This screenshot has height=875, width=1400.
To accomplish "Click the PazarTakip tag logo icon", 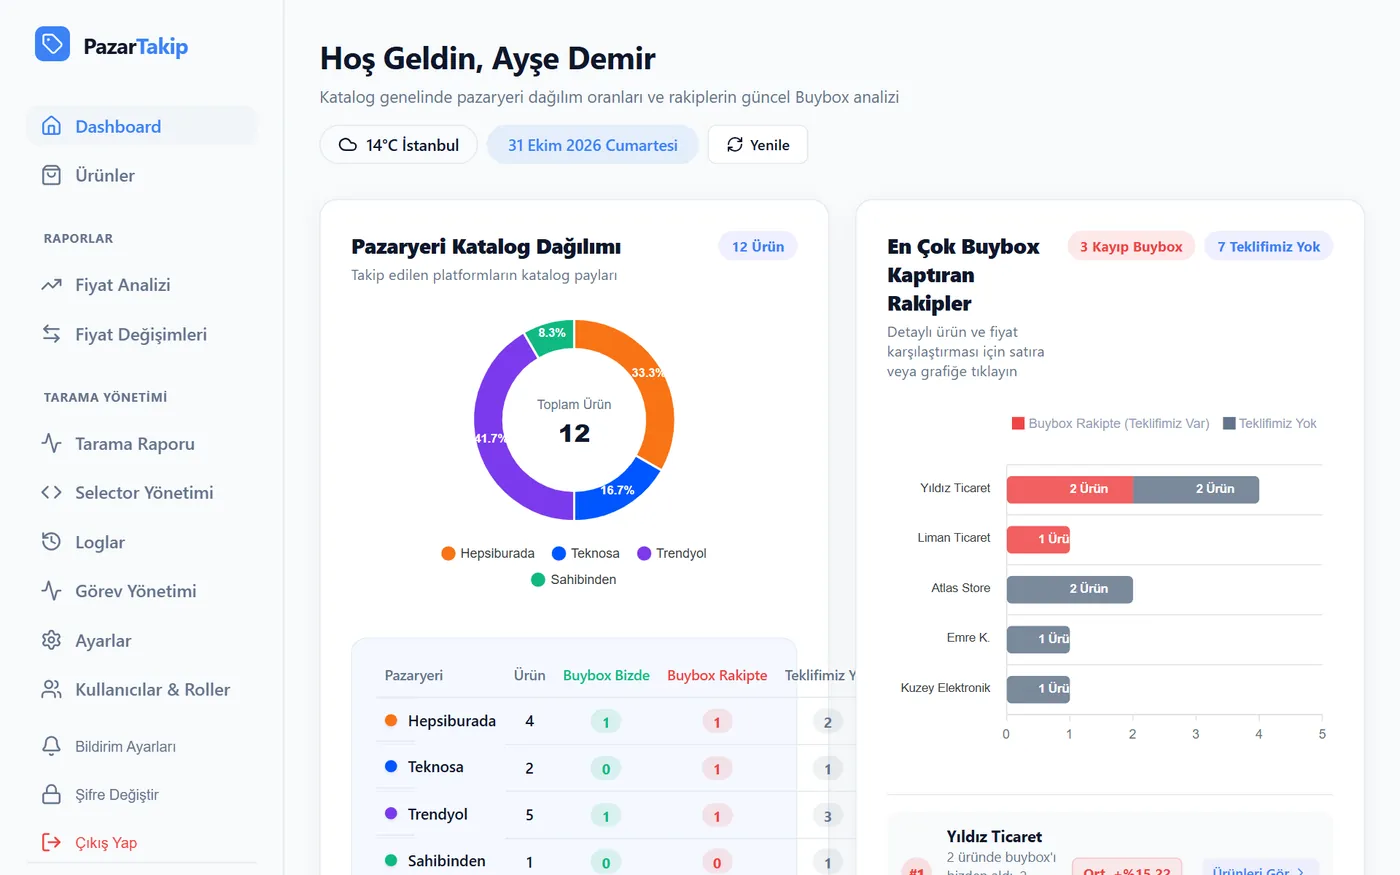I will (52, 44).
